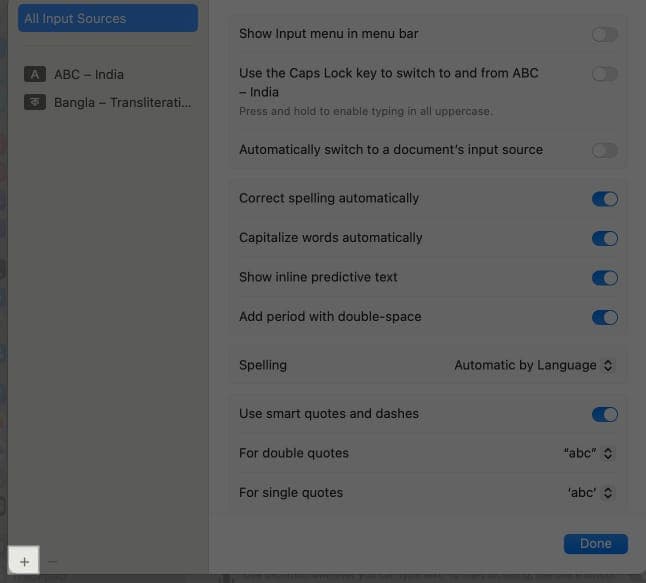Open the Spelling Automatic by Language dropdown
The height and width of the screenshot is (583, 646).
[534, 365]
